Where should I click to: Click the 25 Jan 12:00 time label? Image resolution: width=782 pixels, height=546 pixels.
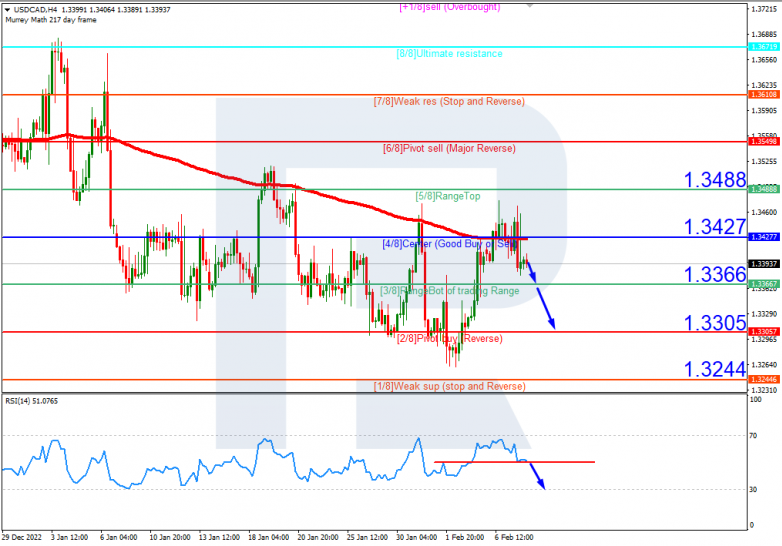click(x=367, y=537)
